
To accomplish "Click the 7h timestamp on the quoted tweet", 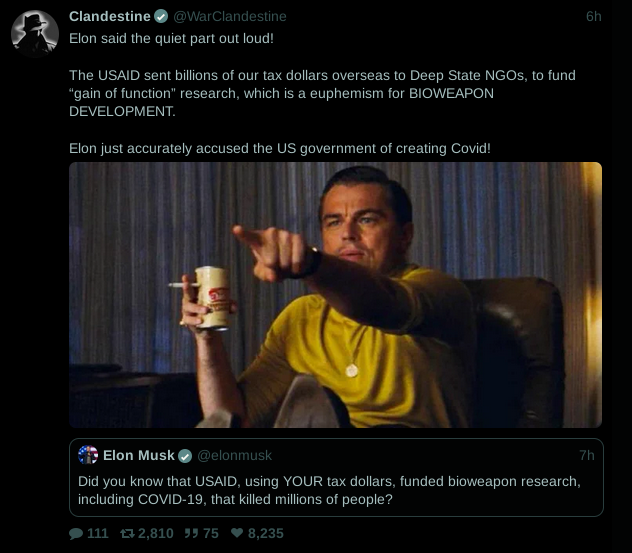I will point(586,456).
